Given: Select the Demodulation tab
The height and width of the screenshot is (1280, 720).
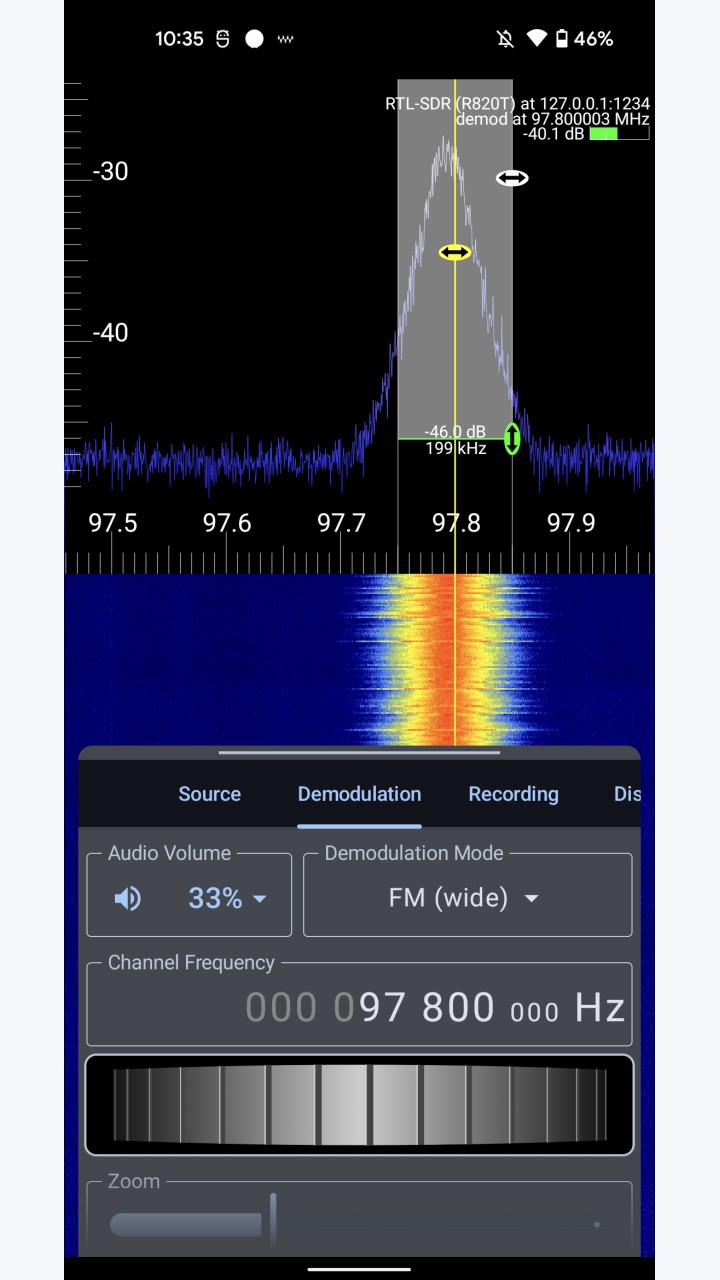Looking at the screenshot, I should coord(359,794).
